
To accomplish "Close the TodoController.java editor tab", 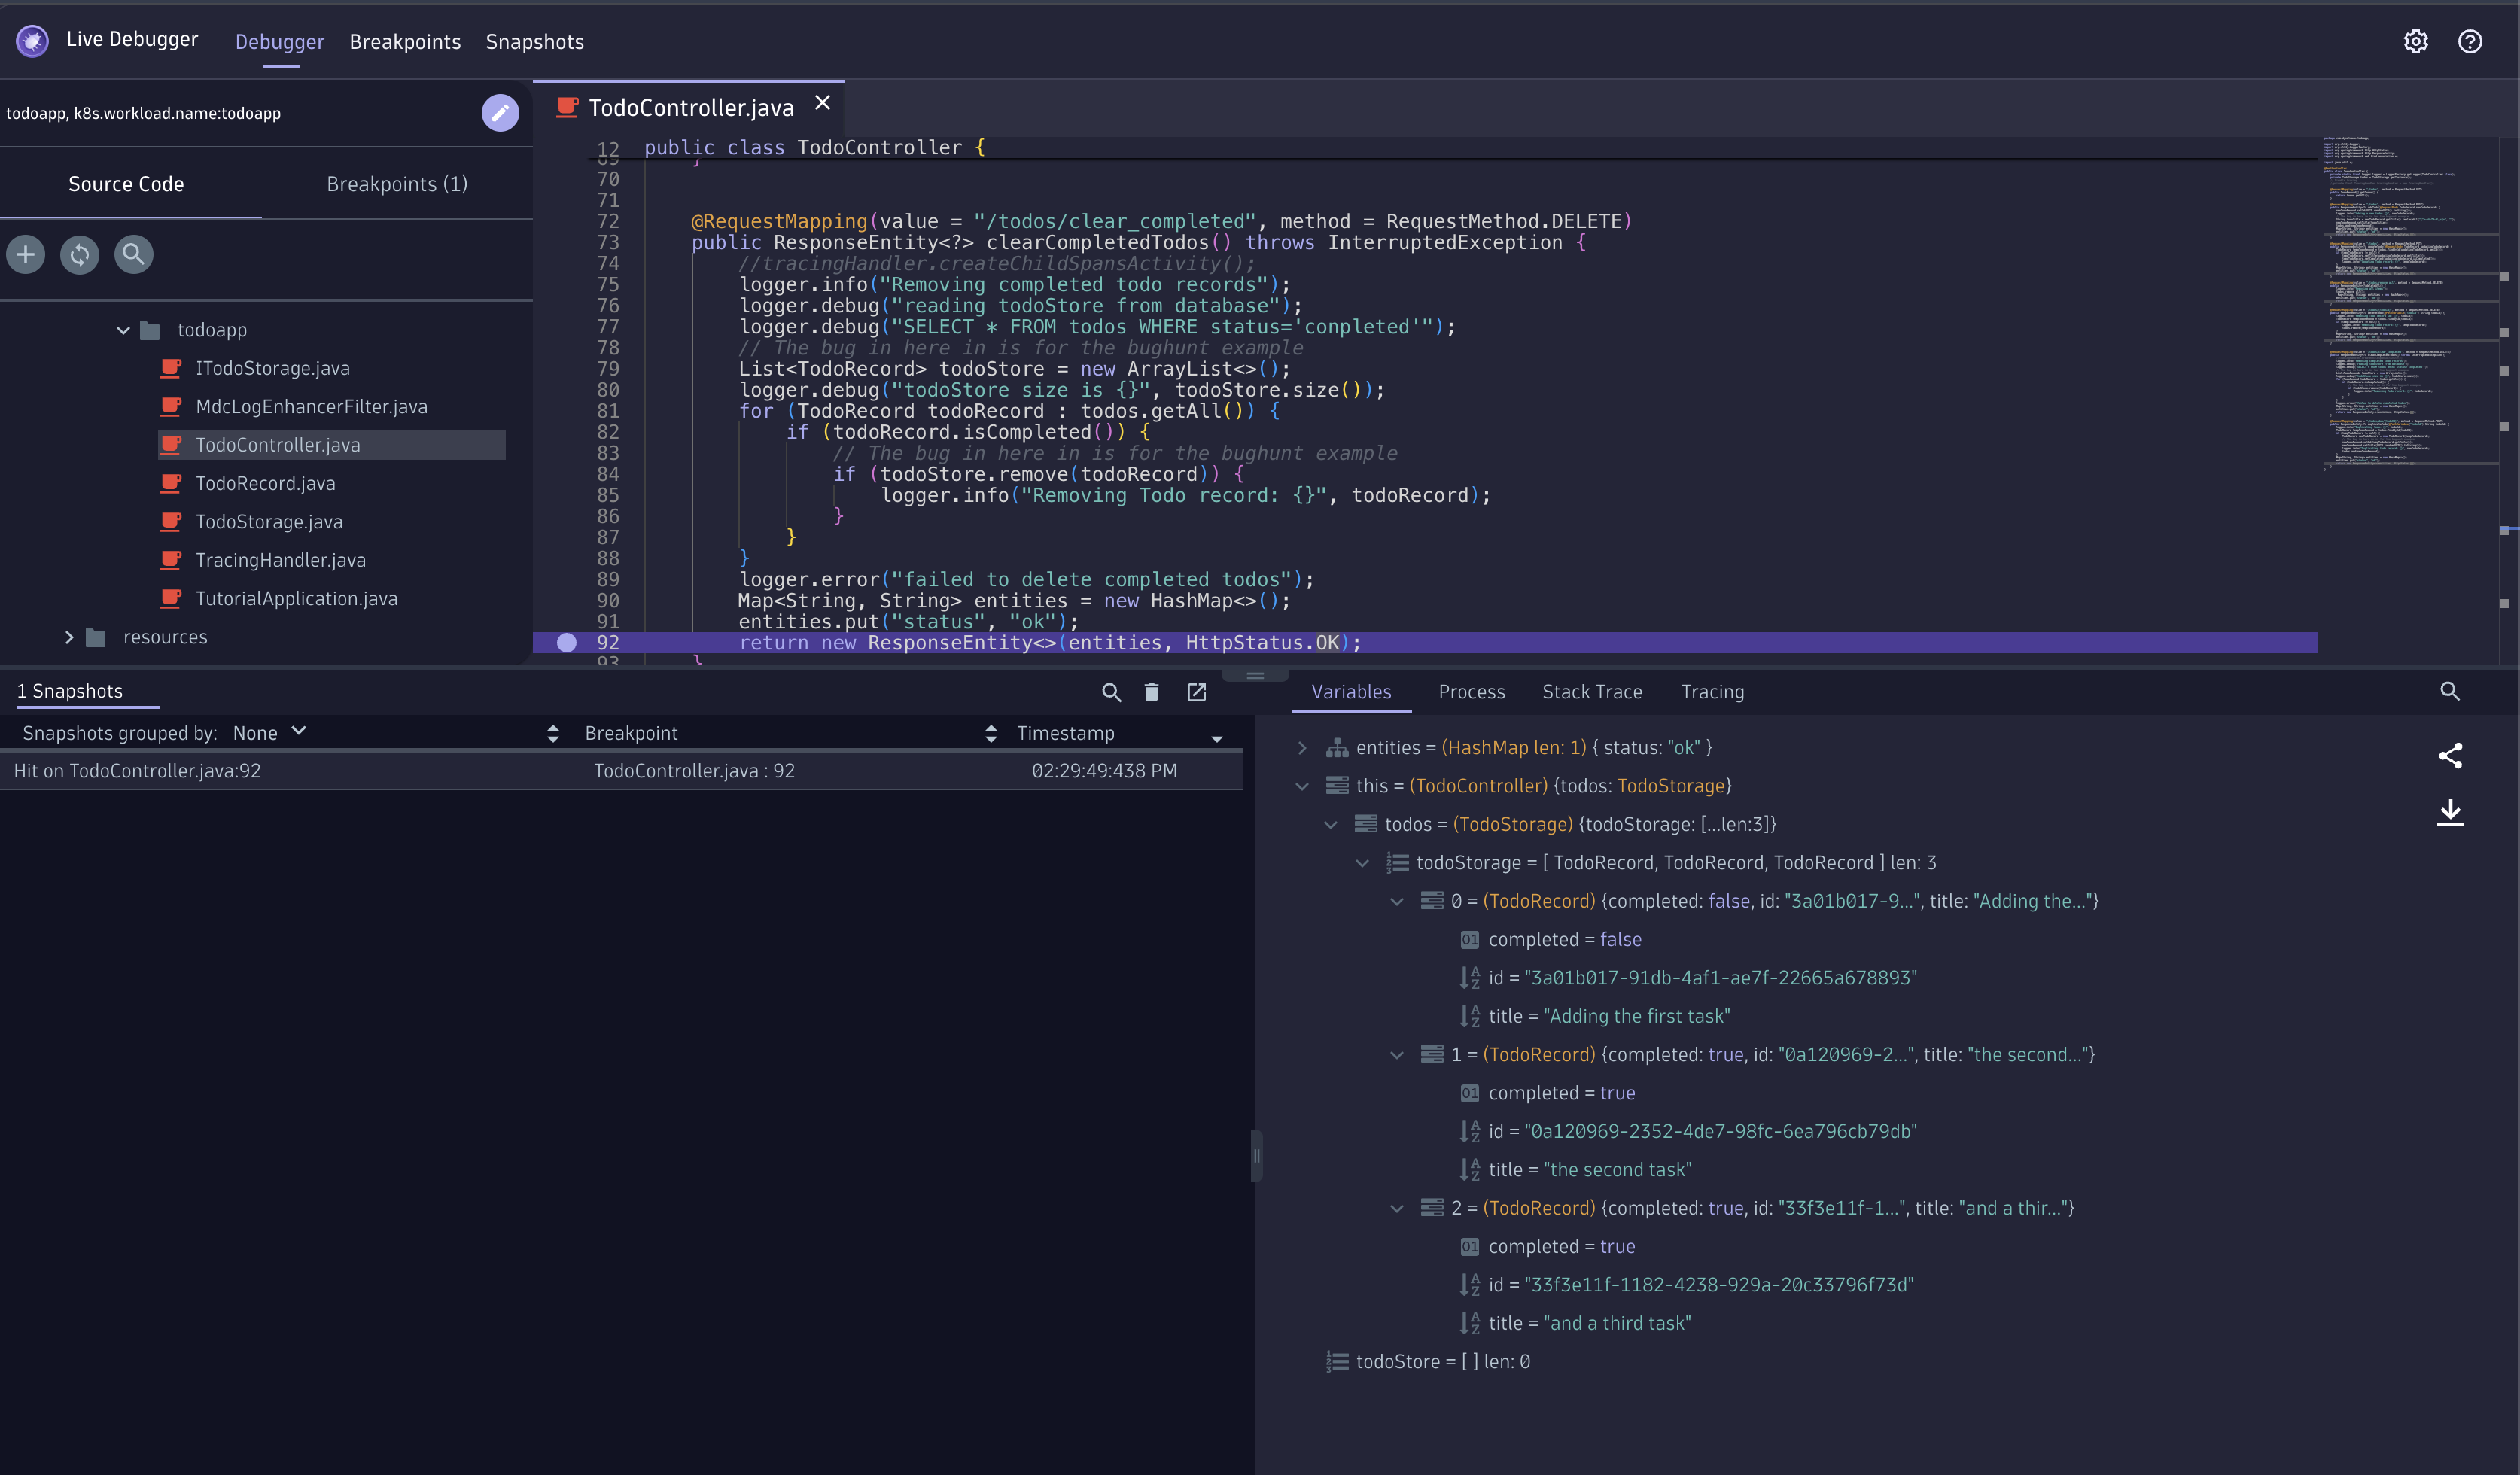I will coord(823,103).
